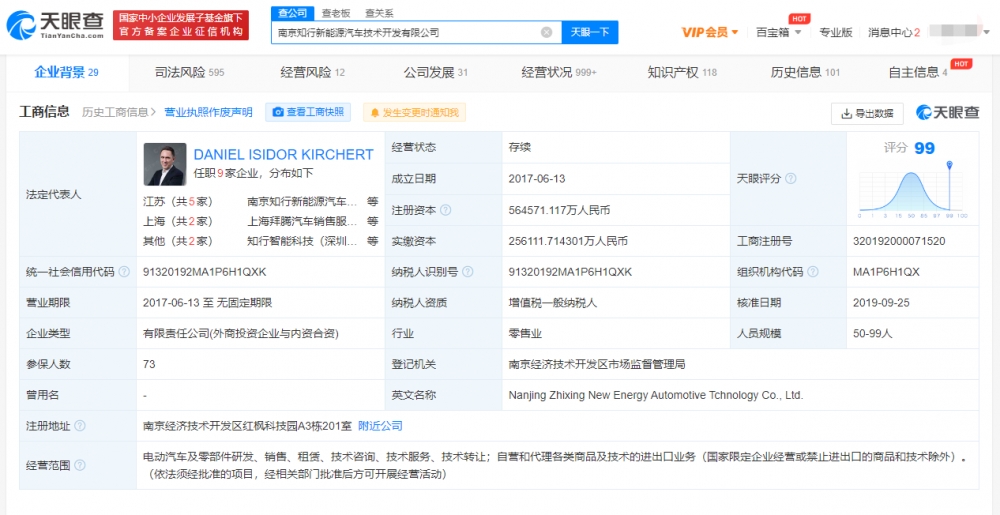Click the help icon next to 注册资本
1000x515 pixels.
[x=446, y=210]
